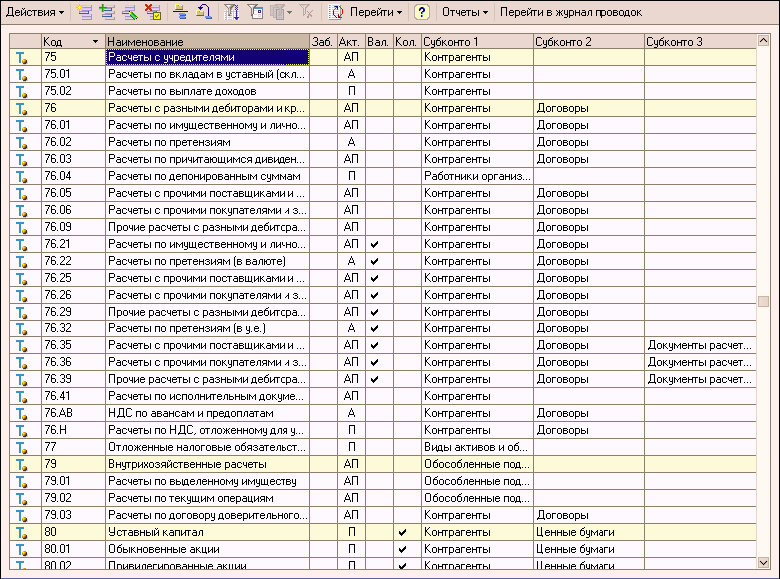Click the Edit current item pencil icon
The width and height of the screenshot is (780, 579).
[129, 13]
